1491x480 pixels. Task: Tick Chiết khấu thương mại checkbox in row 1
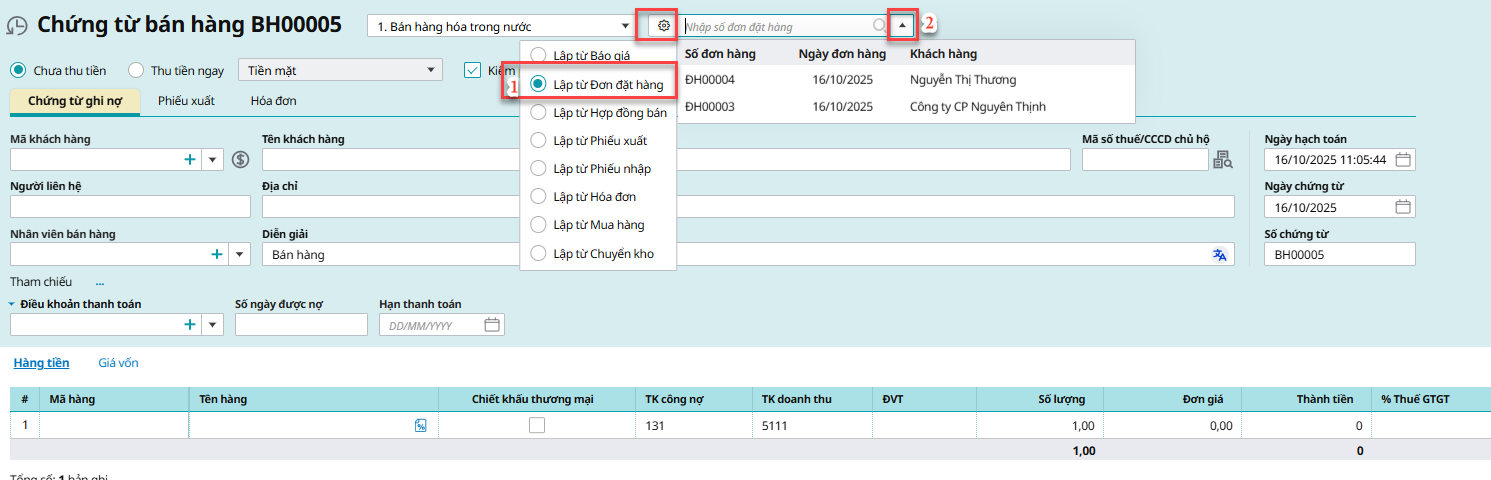pos(537,425)
